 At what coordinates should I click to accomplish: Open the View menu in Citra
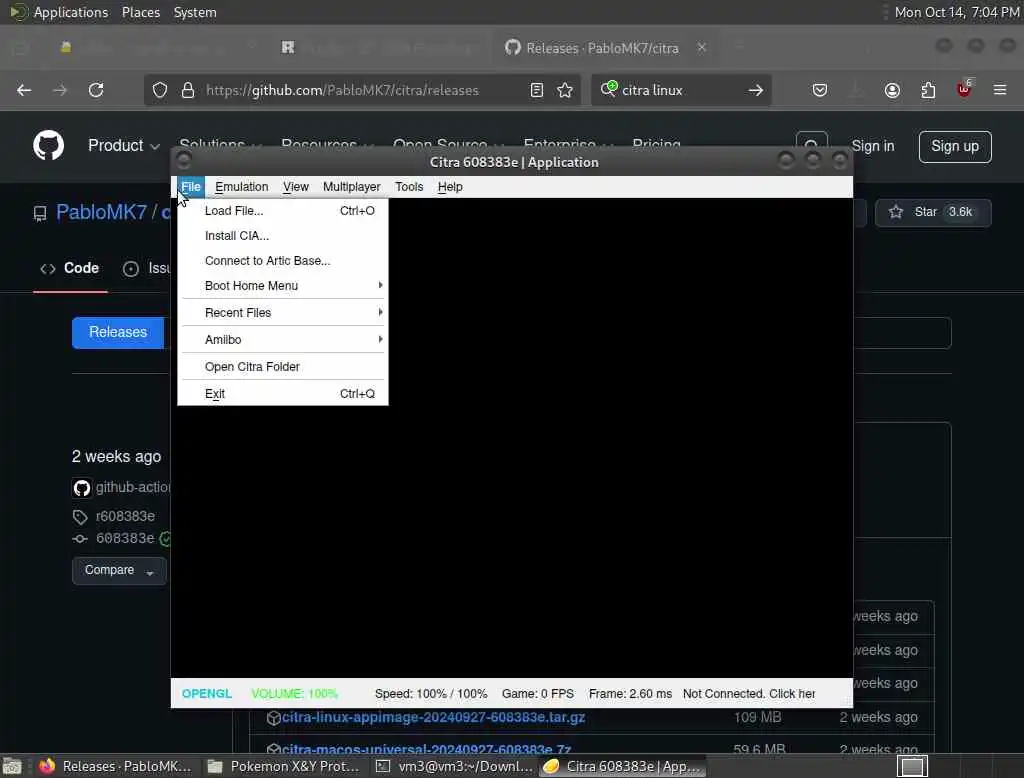pos(296,187)
